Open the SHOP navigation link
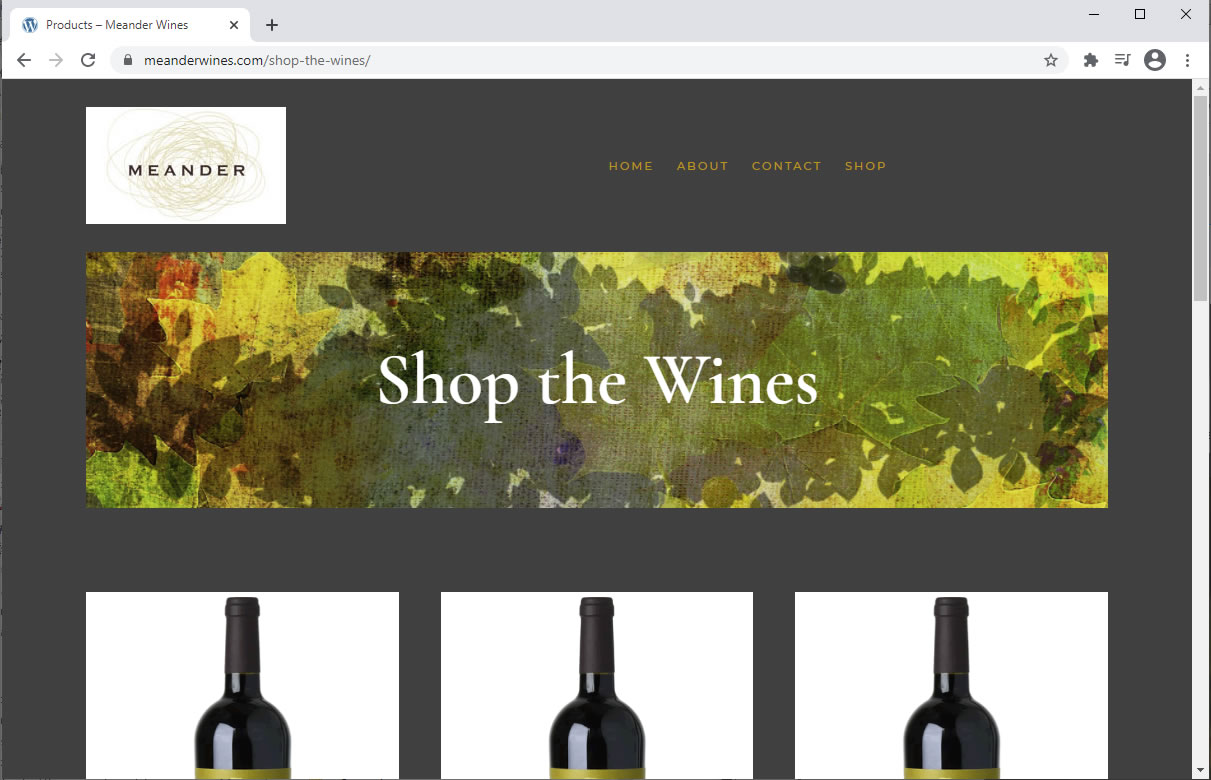The width and height of the screenshot is (1211, 780). point(866,166)
